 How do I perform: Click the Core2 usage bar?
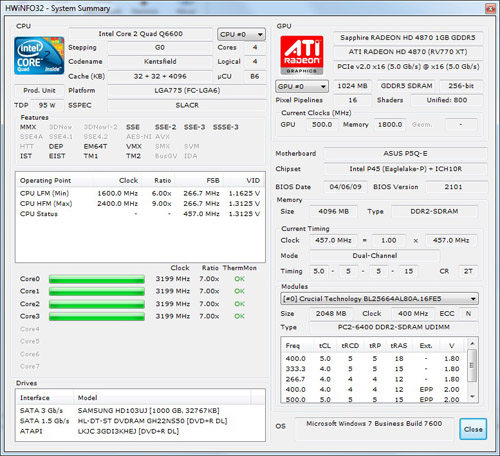[x=97, y=304]
